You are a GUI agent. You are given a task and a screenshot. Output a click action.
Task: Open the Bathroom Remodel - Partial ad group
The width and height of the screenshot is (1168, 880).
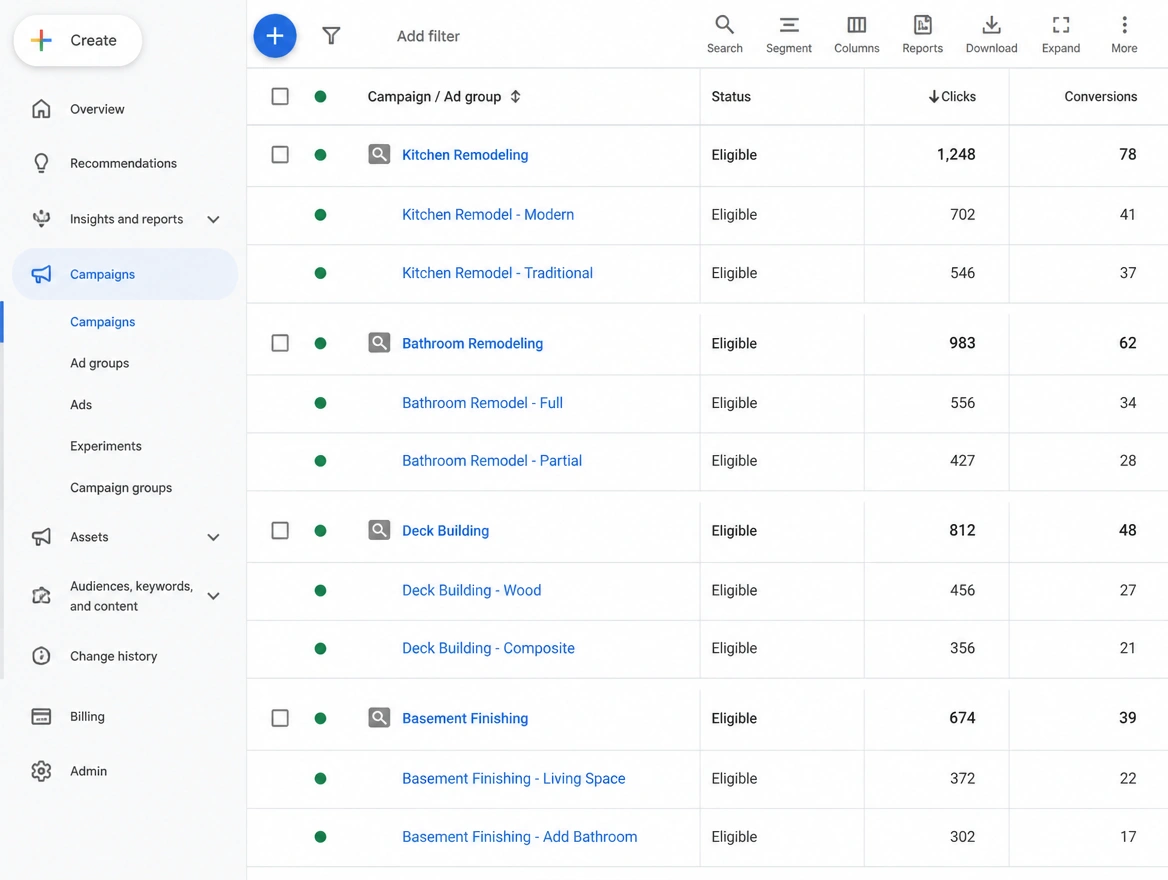coord(492,460)
